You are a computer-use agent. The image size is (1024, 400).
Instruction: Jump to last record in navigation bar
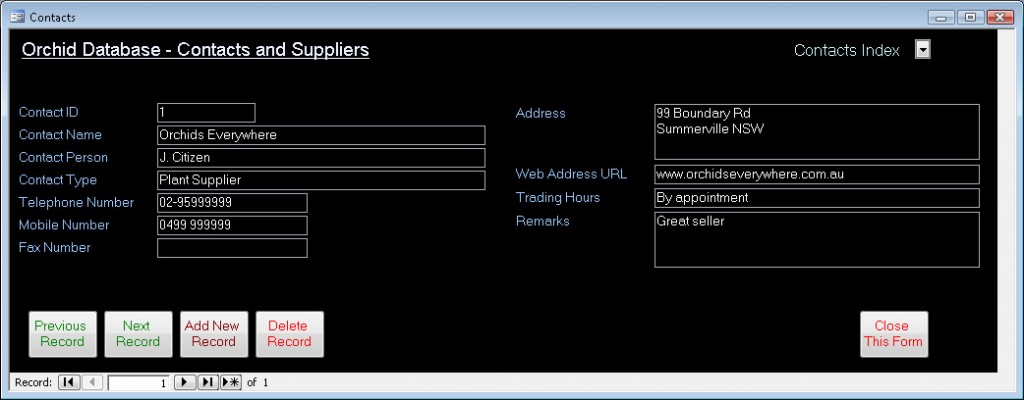208,382
